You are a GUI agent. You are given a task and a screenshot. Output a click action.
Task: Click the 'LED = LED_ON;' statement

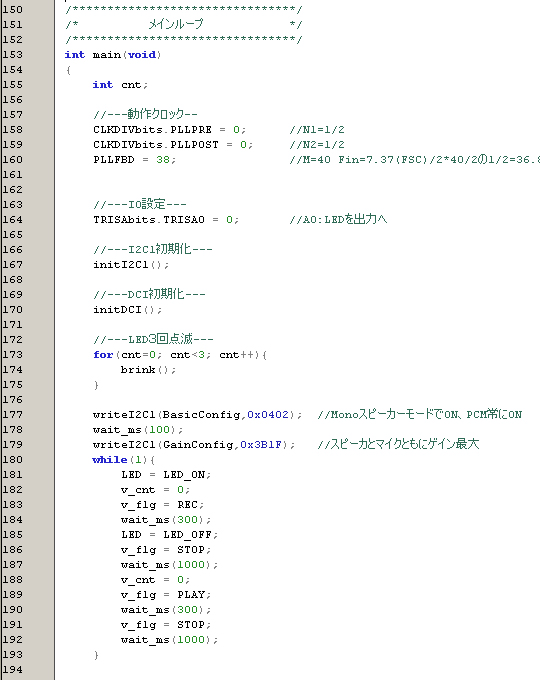tap(166, 475)
